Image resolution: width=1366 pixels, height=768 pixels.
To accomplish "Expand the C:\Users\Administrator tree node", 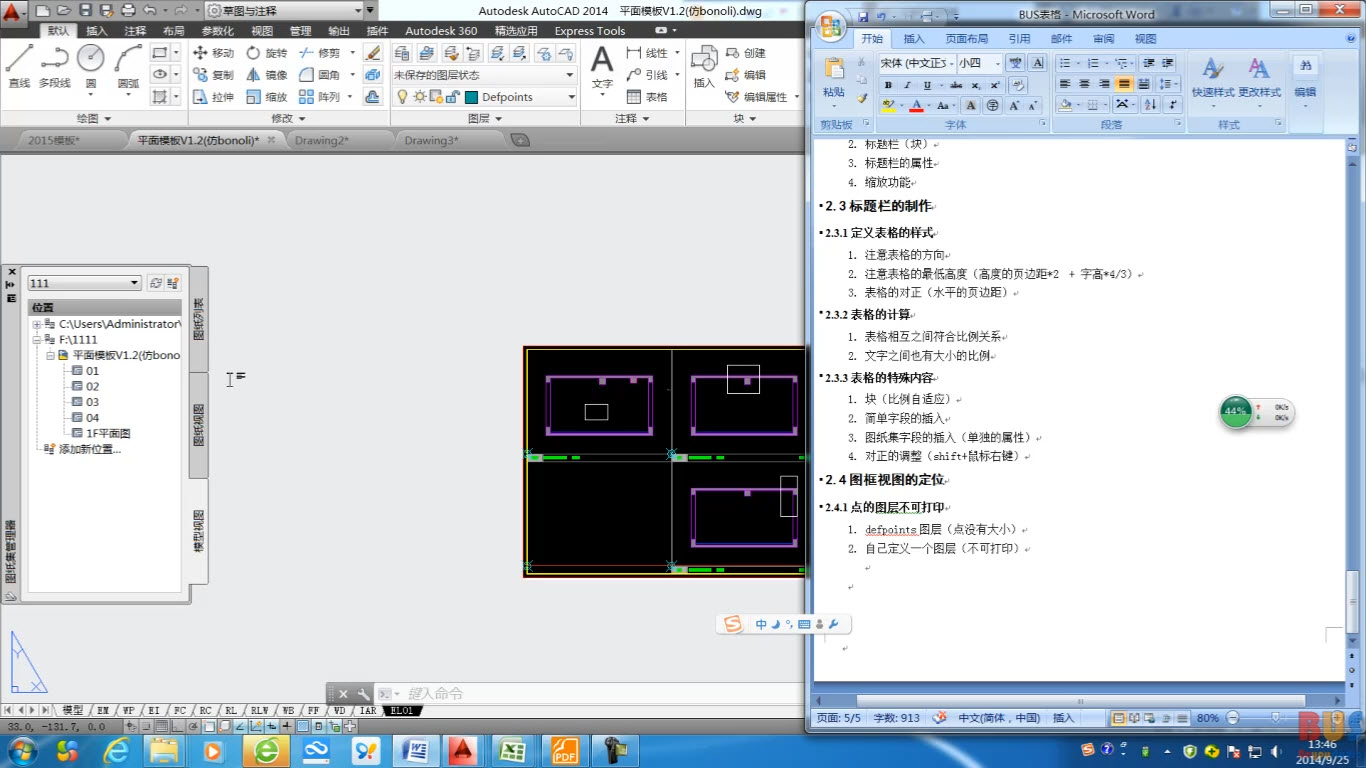I will [x=37, y=324].
